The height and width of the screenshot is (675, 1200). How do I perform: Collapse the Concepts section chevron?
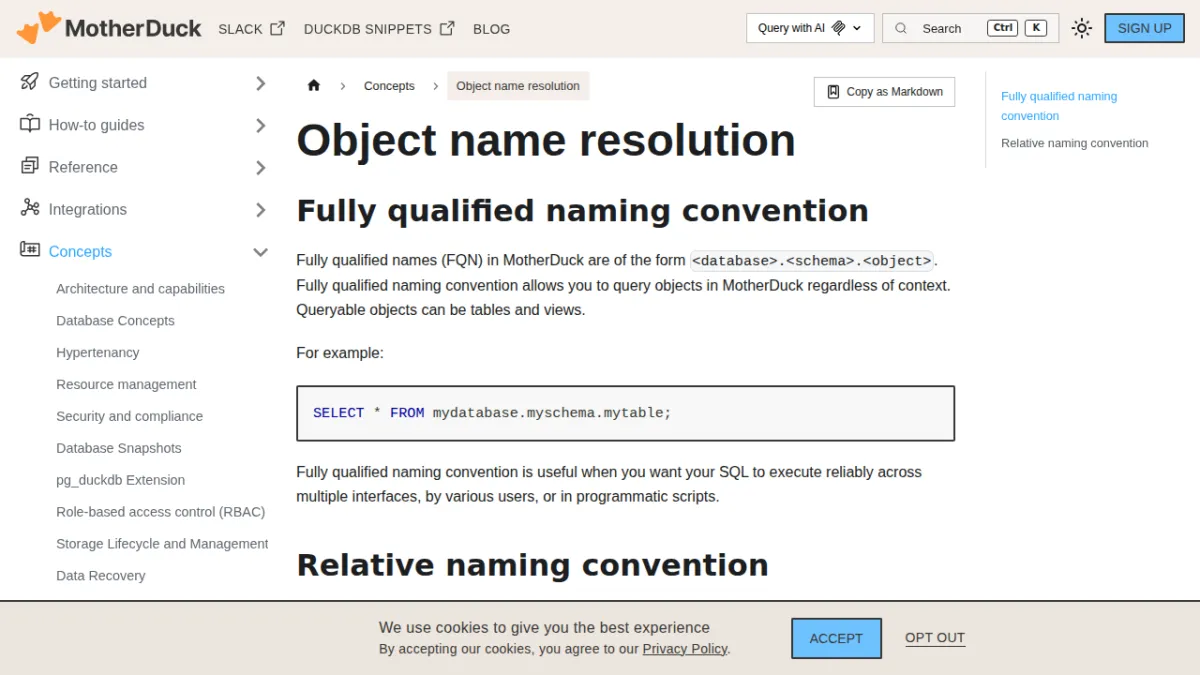click(x=261, y=252)
